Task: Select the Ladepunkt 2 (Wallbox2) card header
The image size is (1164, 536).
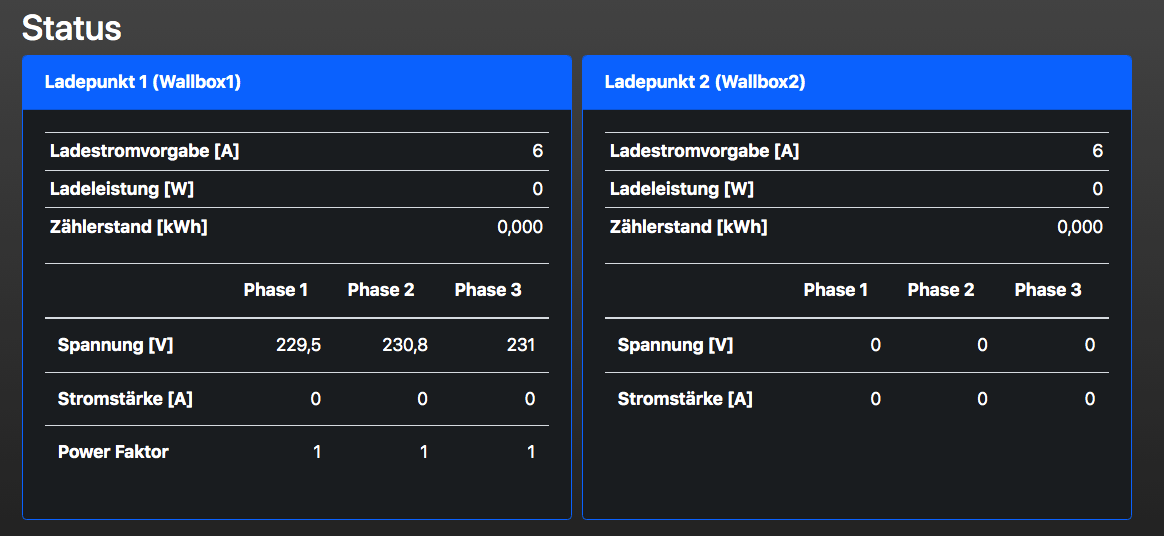Action: pos(705,82)
